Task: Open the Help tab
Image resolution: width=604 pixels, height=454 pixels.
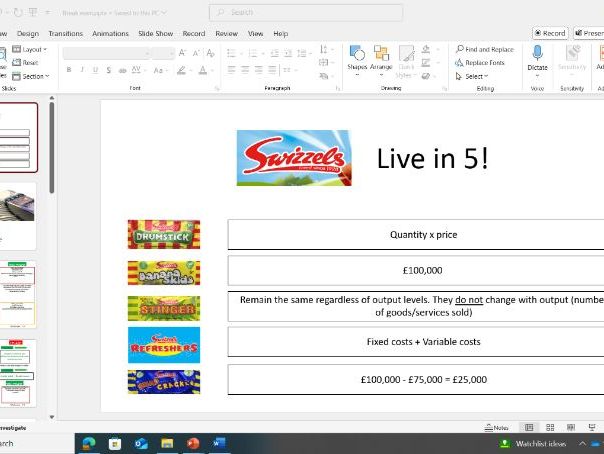Action: point(280,34)
